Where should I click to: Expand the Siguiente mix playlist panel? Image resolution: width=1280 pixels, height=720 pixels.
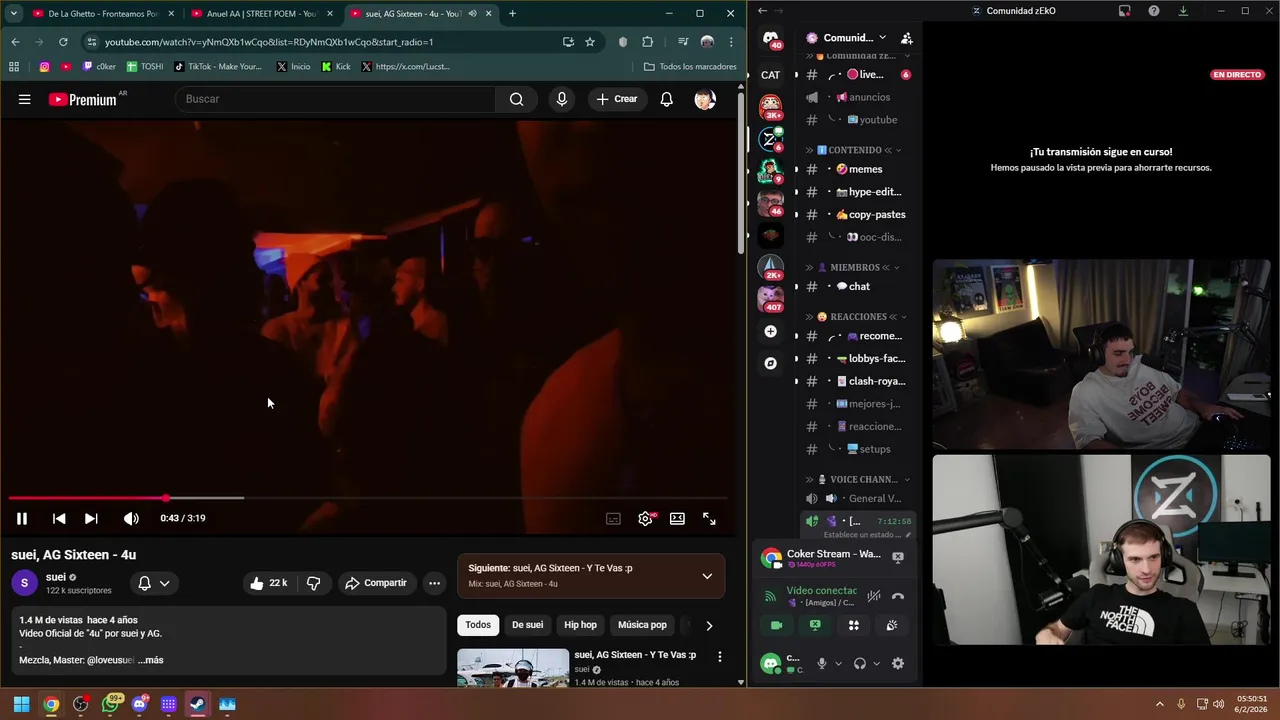(x=707, y=576)
